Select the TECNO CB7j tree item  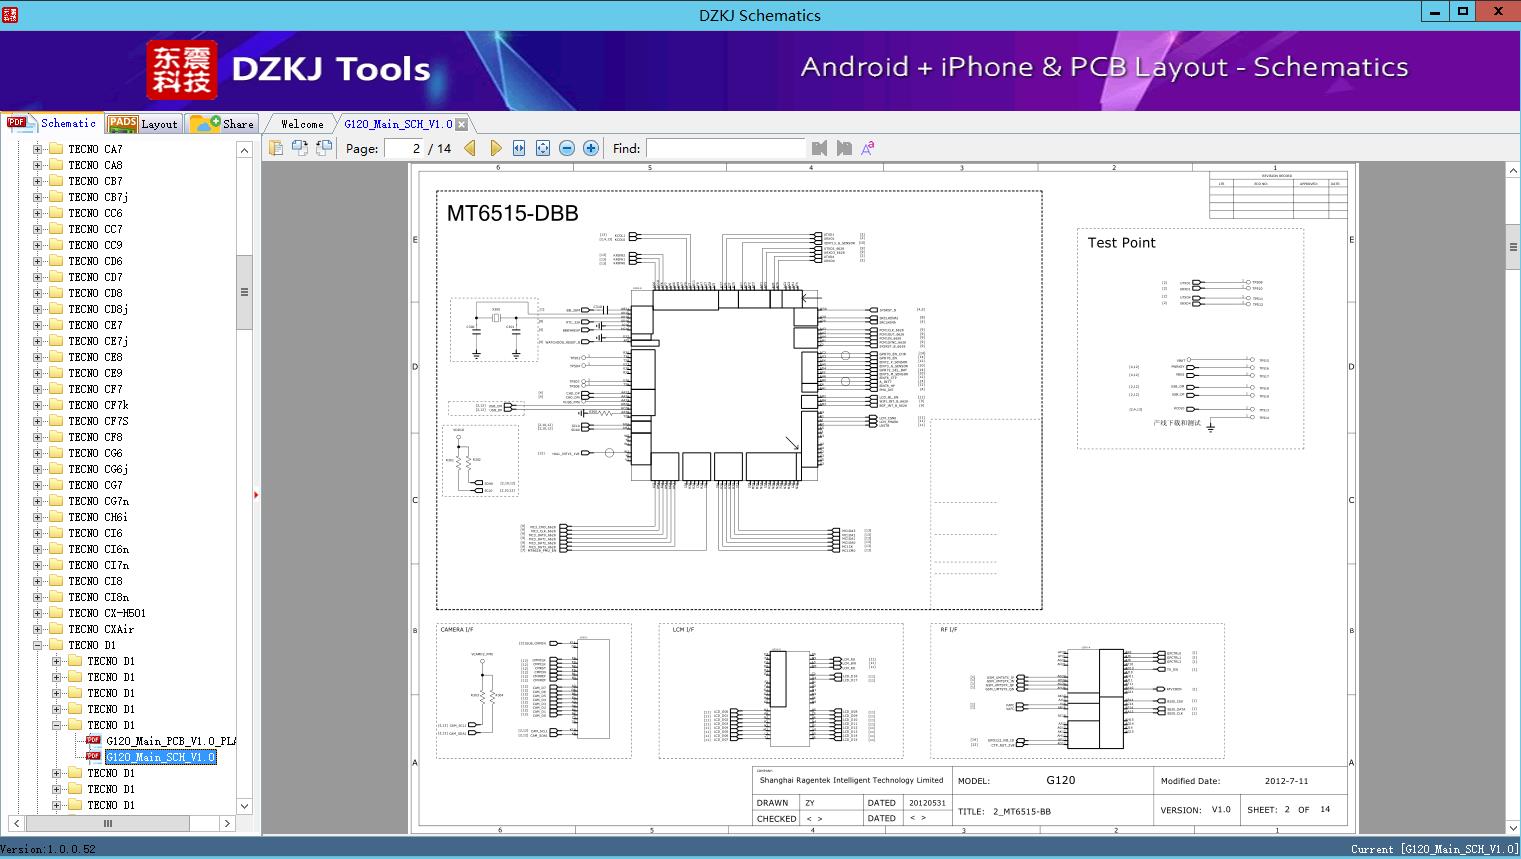(x=98, y=197)
